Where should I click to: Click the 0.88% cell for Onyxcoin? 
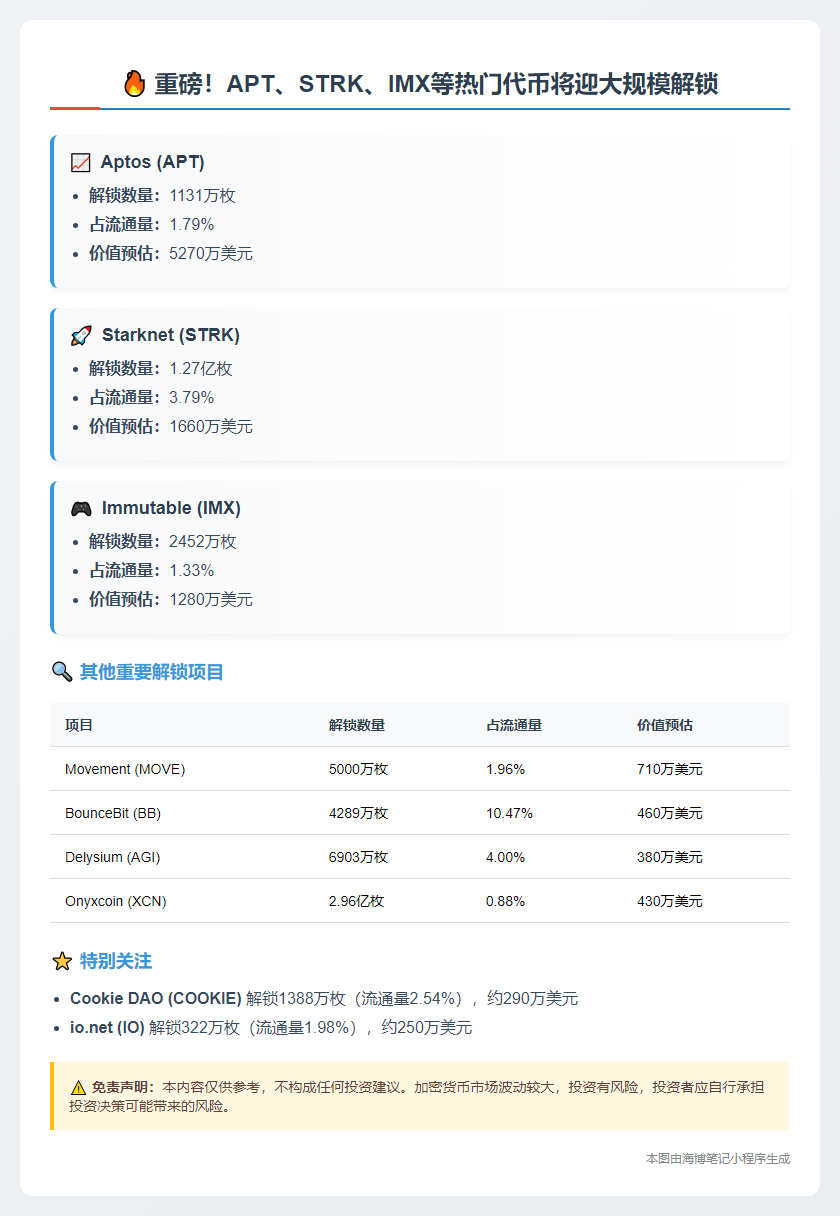tap(506, 901)
